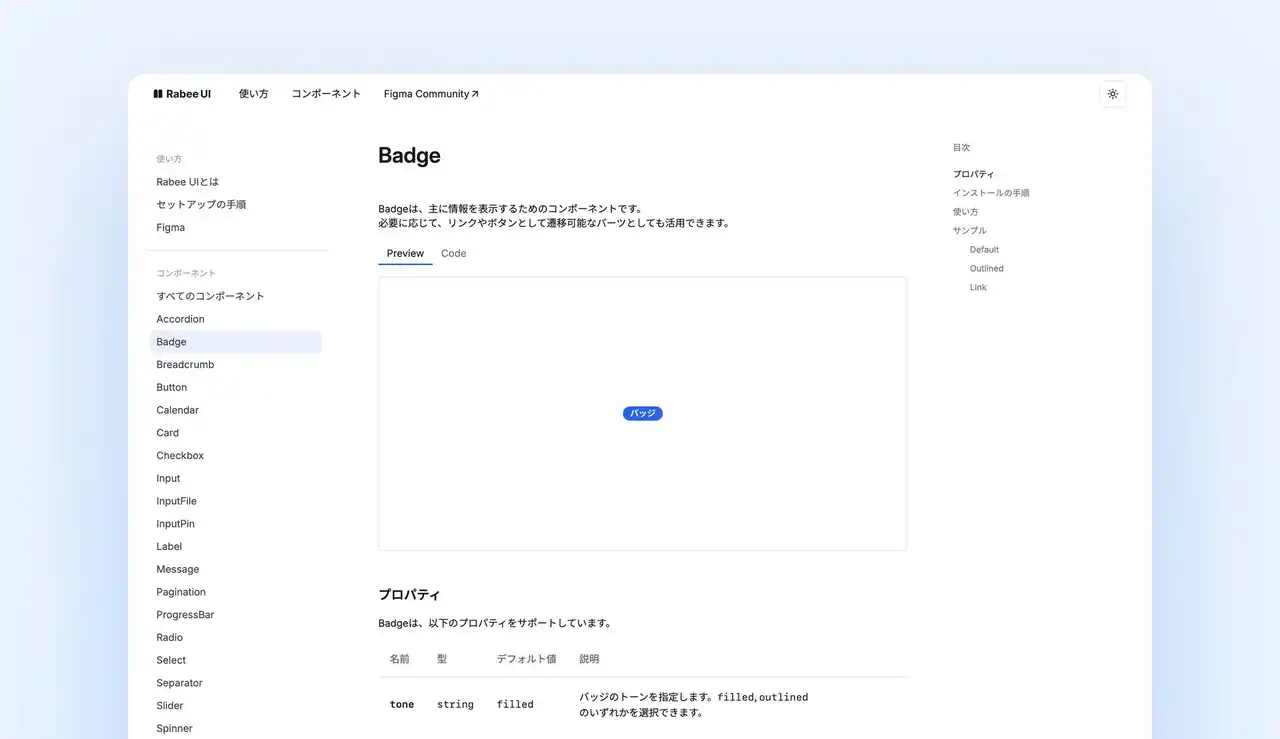Viewport: 1280px width, 739px height.
Task: Open コンポーネント in the top navigation
Action: click(326, 94)
